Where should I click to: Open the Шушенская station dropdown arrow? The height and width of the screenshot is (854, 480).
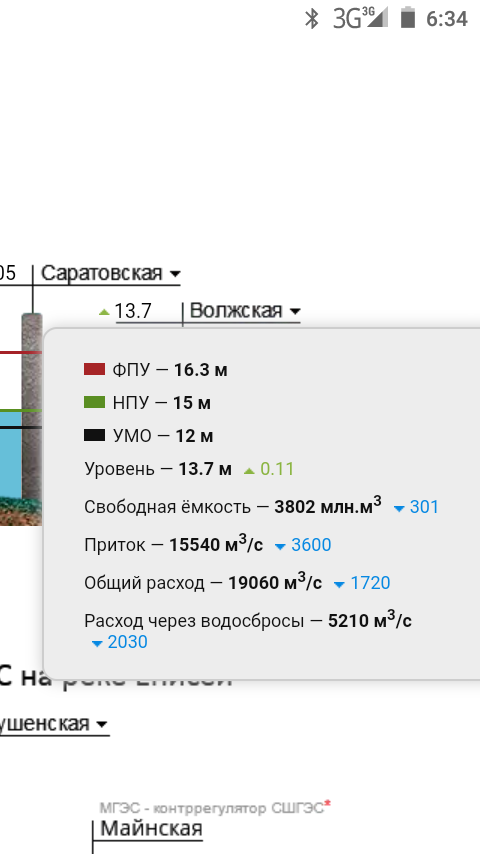(101, 725)
